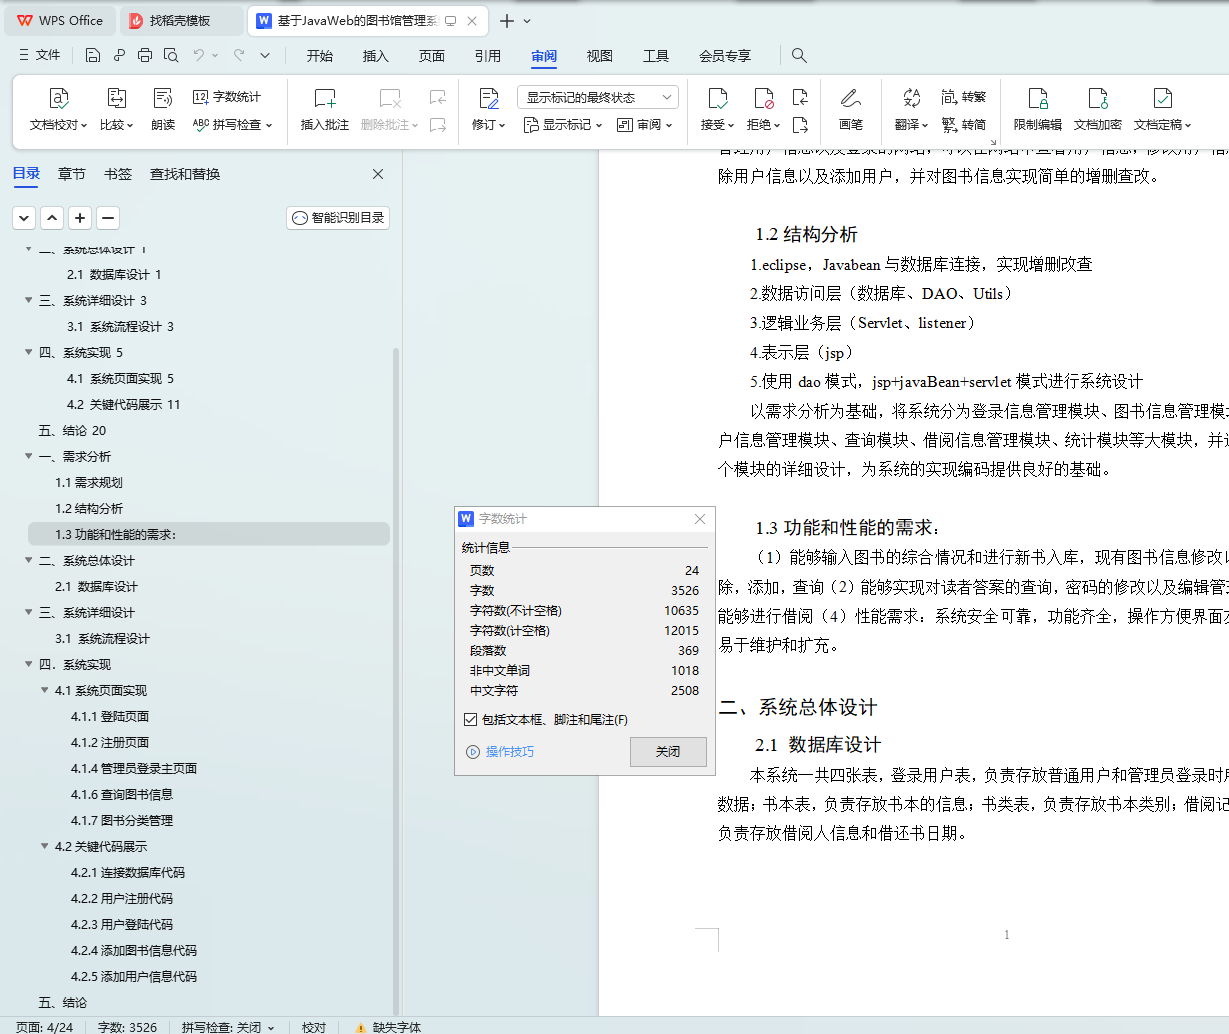Open the quick access toolbar customize chevron
This screenshot has height=1034, width=1229.
pyautogui.click(x=265, y=56)
